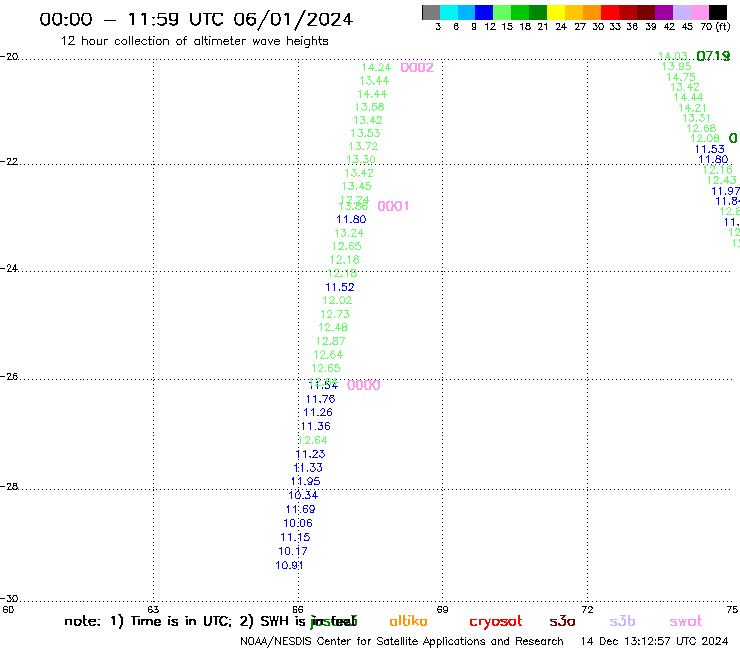Click latitude axis label -28
The image size is (740, 650).
click(x=9, y=486)
